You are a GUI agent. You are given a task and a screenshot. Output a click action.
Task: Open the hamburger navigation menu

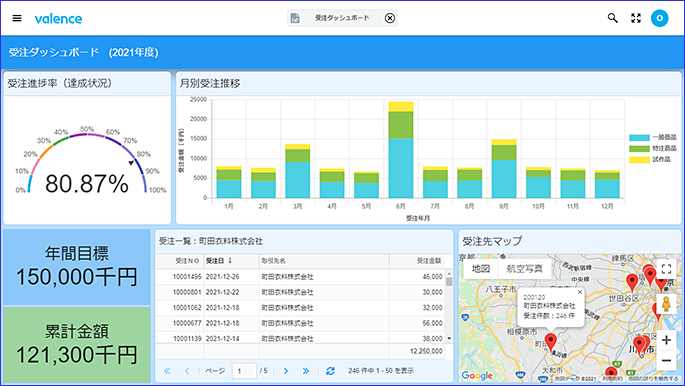click(x=17, y=18)
